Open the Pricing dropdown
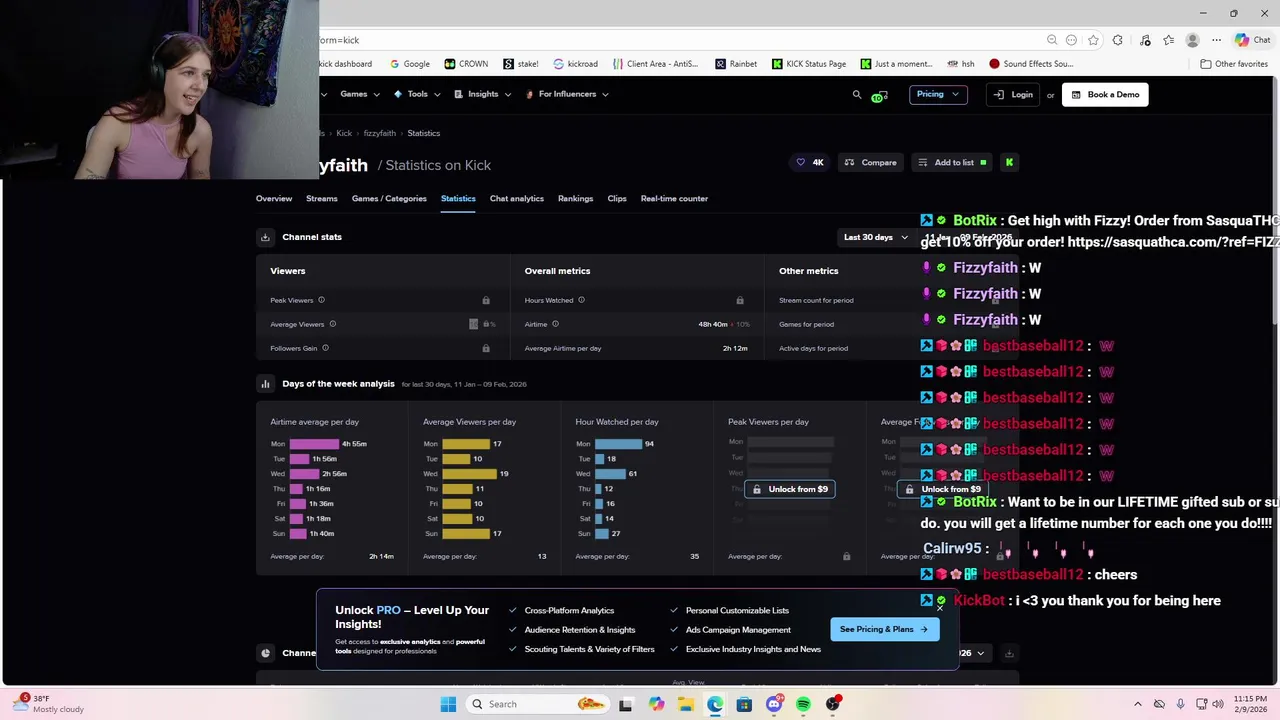Image resolution: width=1280 pixels, height=720 pixels. click(938, 94)
